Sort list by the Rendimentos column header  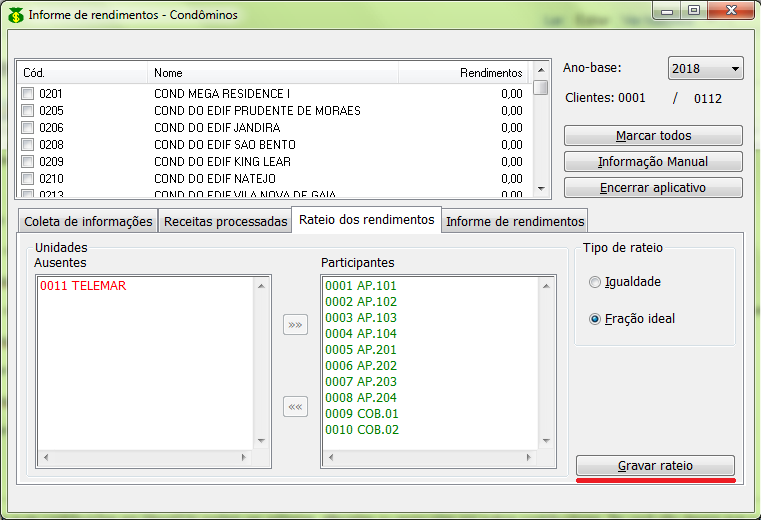click(x=464, y=73)
